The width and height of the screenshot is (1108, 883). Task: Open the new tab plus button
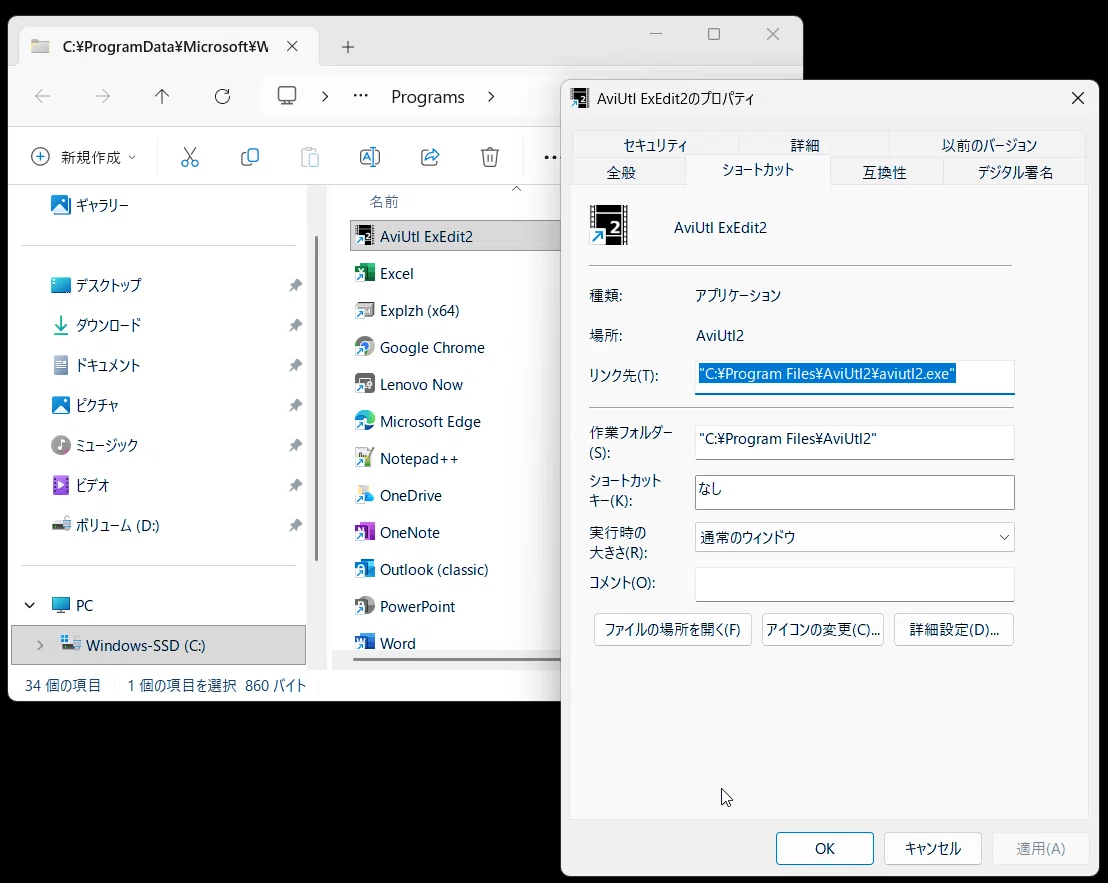(348, 47)
